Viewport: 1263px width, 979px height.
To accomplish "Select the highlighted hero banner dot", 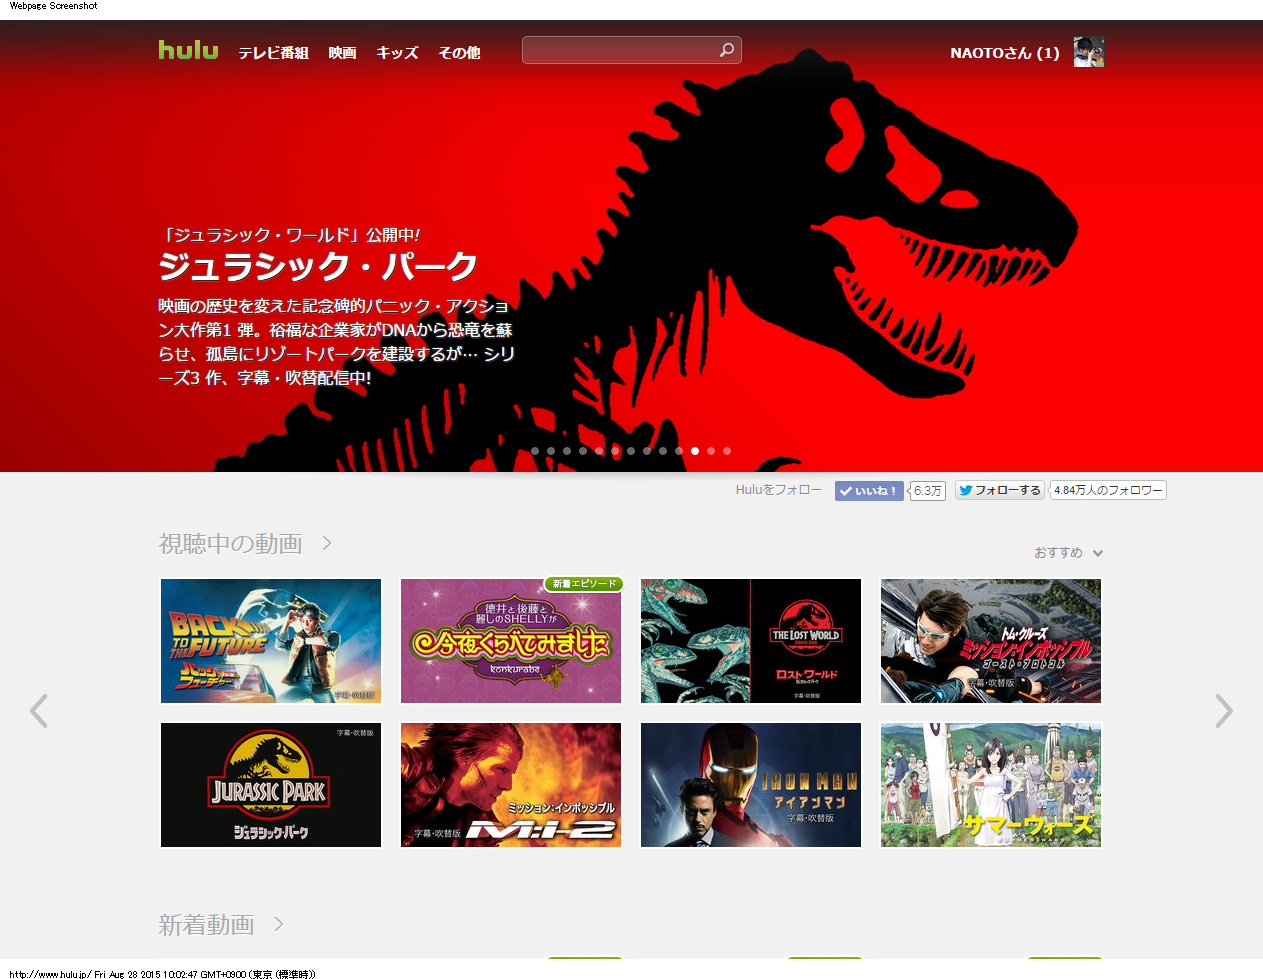I will click(x=695, y=451).
